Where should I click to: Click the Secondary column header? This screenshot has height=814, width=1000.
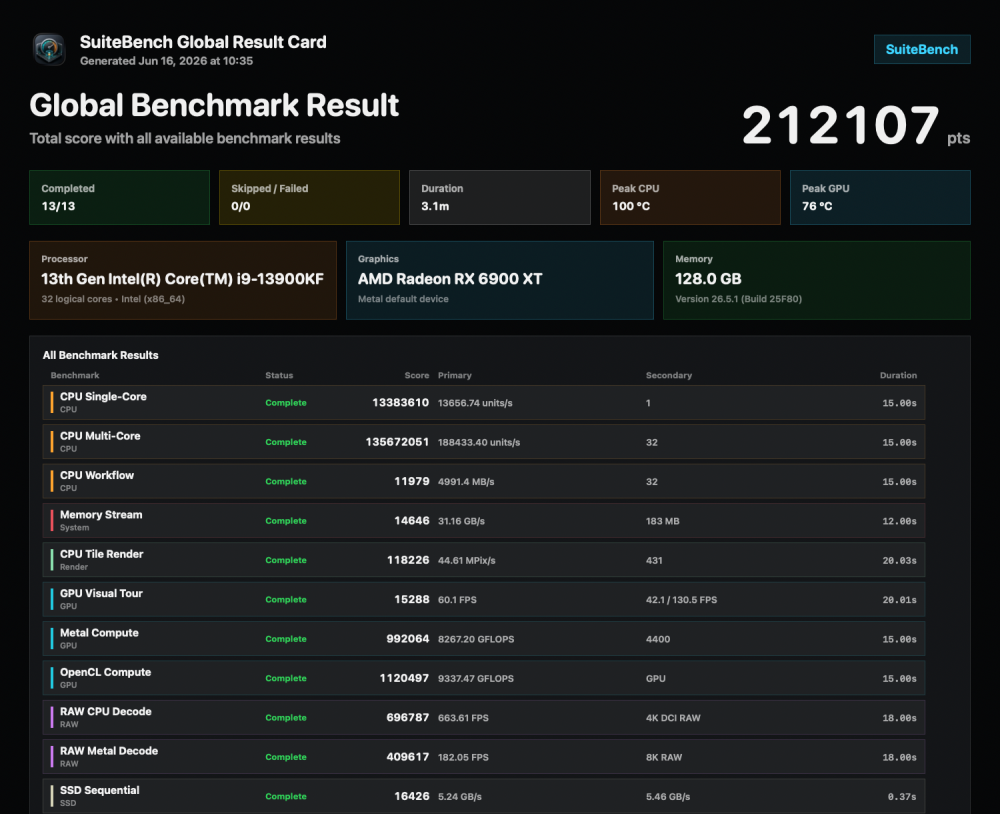[x=669, y=375]
